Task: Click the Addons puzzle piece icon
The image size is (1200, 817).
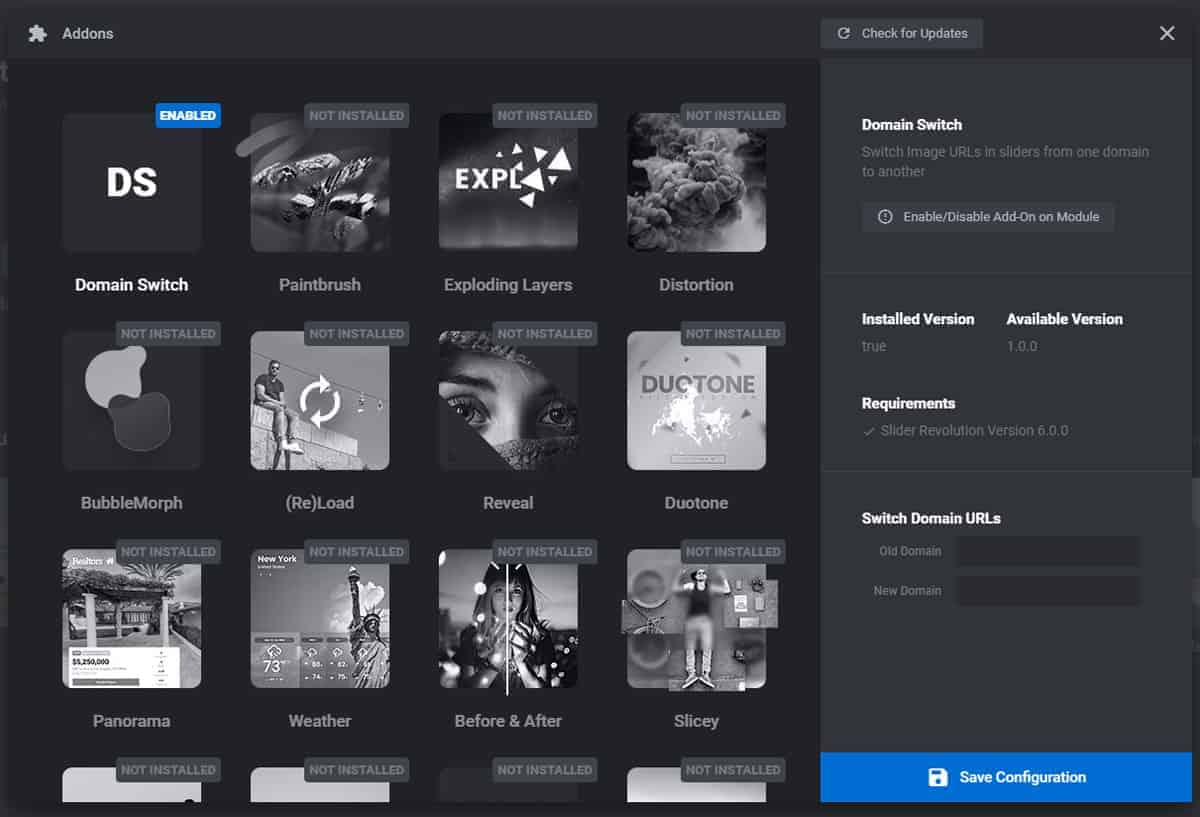Action: click(x=38, y=33)
